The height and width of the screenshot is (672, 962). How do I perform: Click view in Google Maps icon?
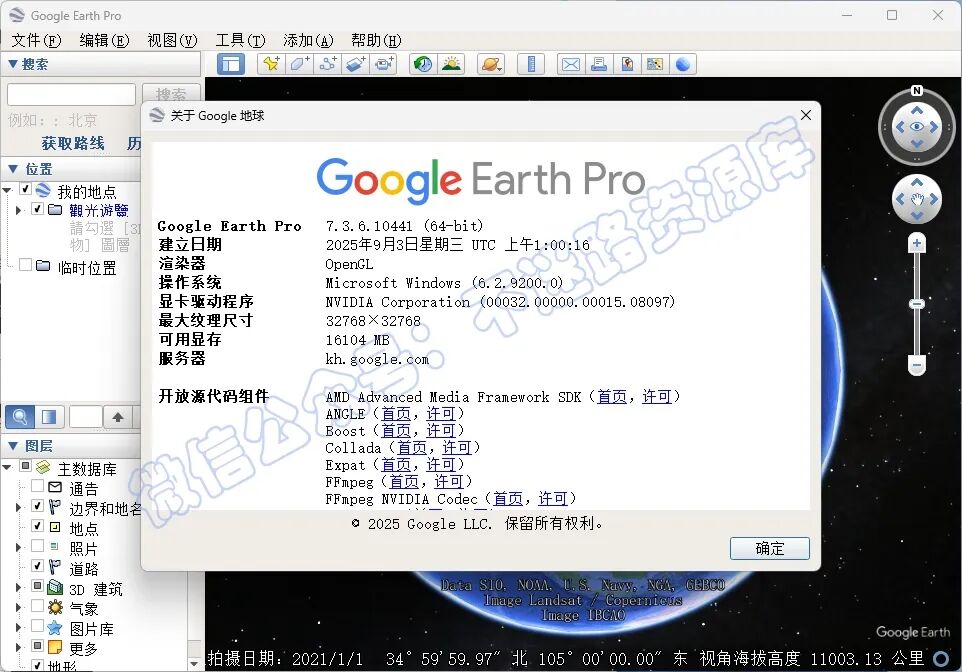pyautogui.click(x=655, y=64)
